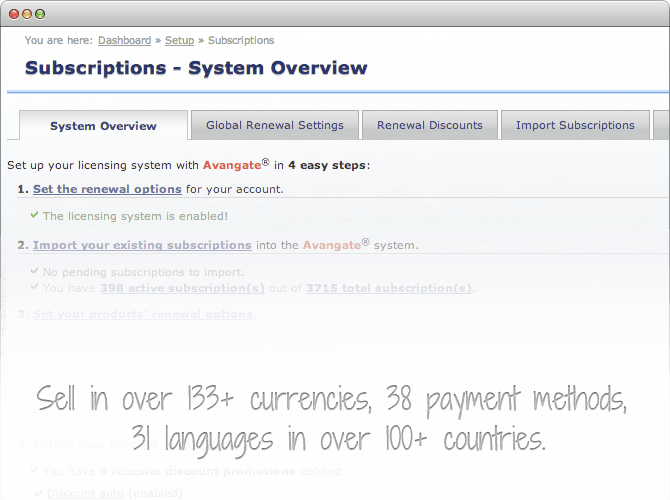Click 'Set the renewal options' link
Viewport: 670px width, 500px height.
[x=107, y=189]
